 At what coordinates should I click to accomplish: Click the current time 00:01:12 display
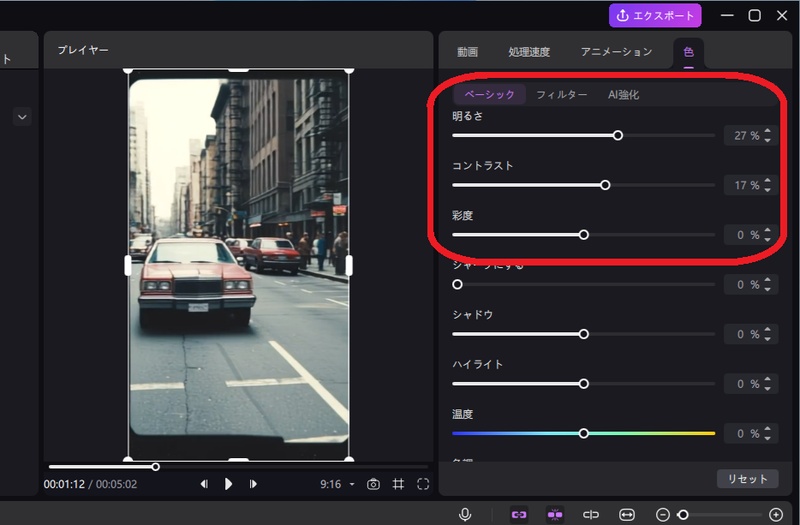click(x=64, y=484)
